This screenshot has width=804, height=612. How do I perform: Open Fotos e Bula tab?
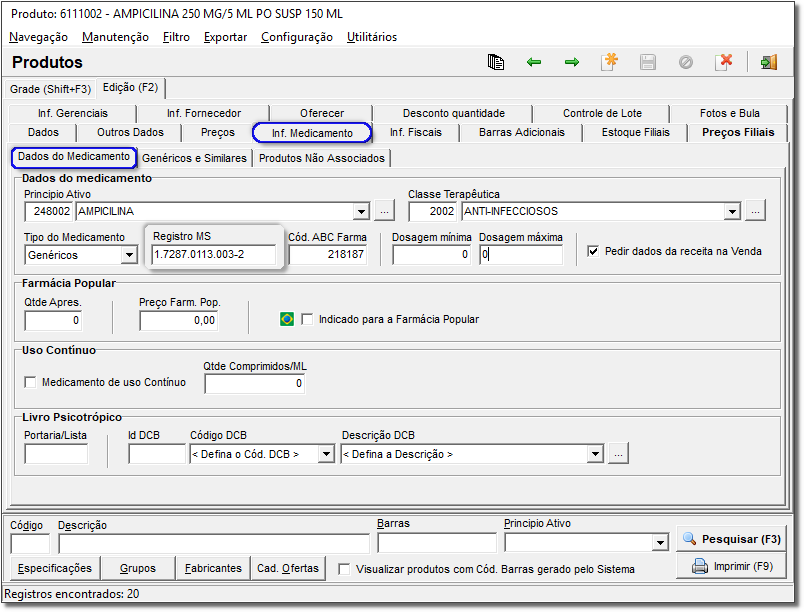point(730,113)
